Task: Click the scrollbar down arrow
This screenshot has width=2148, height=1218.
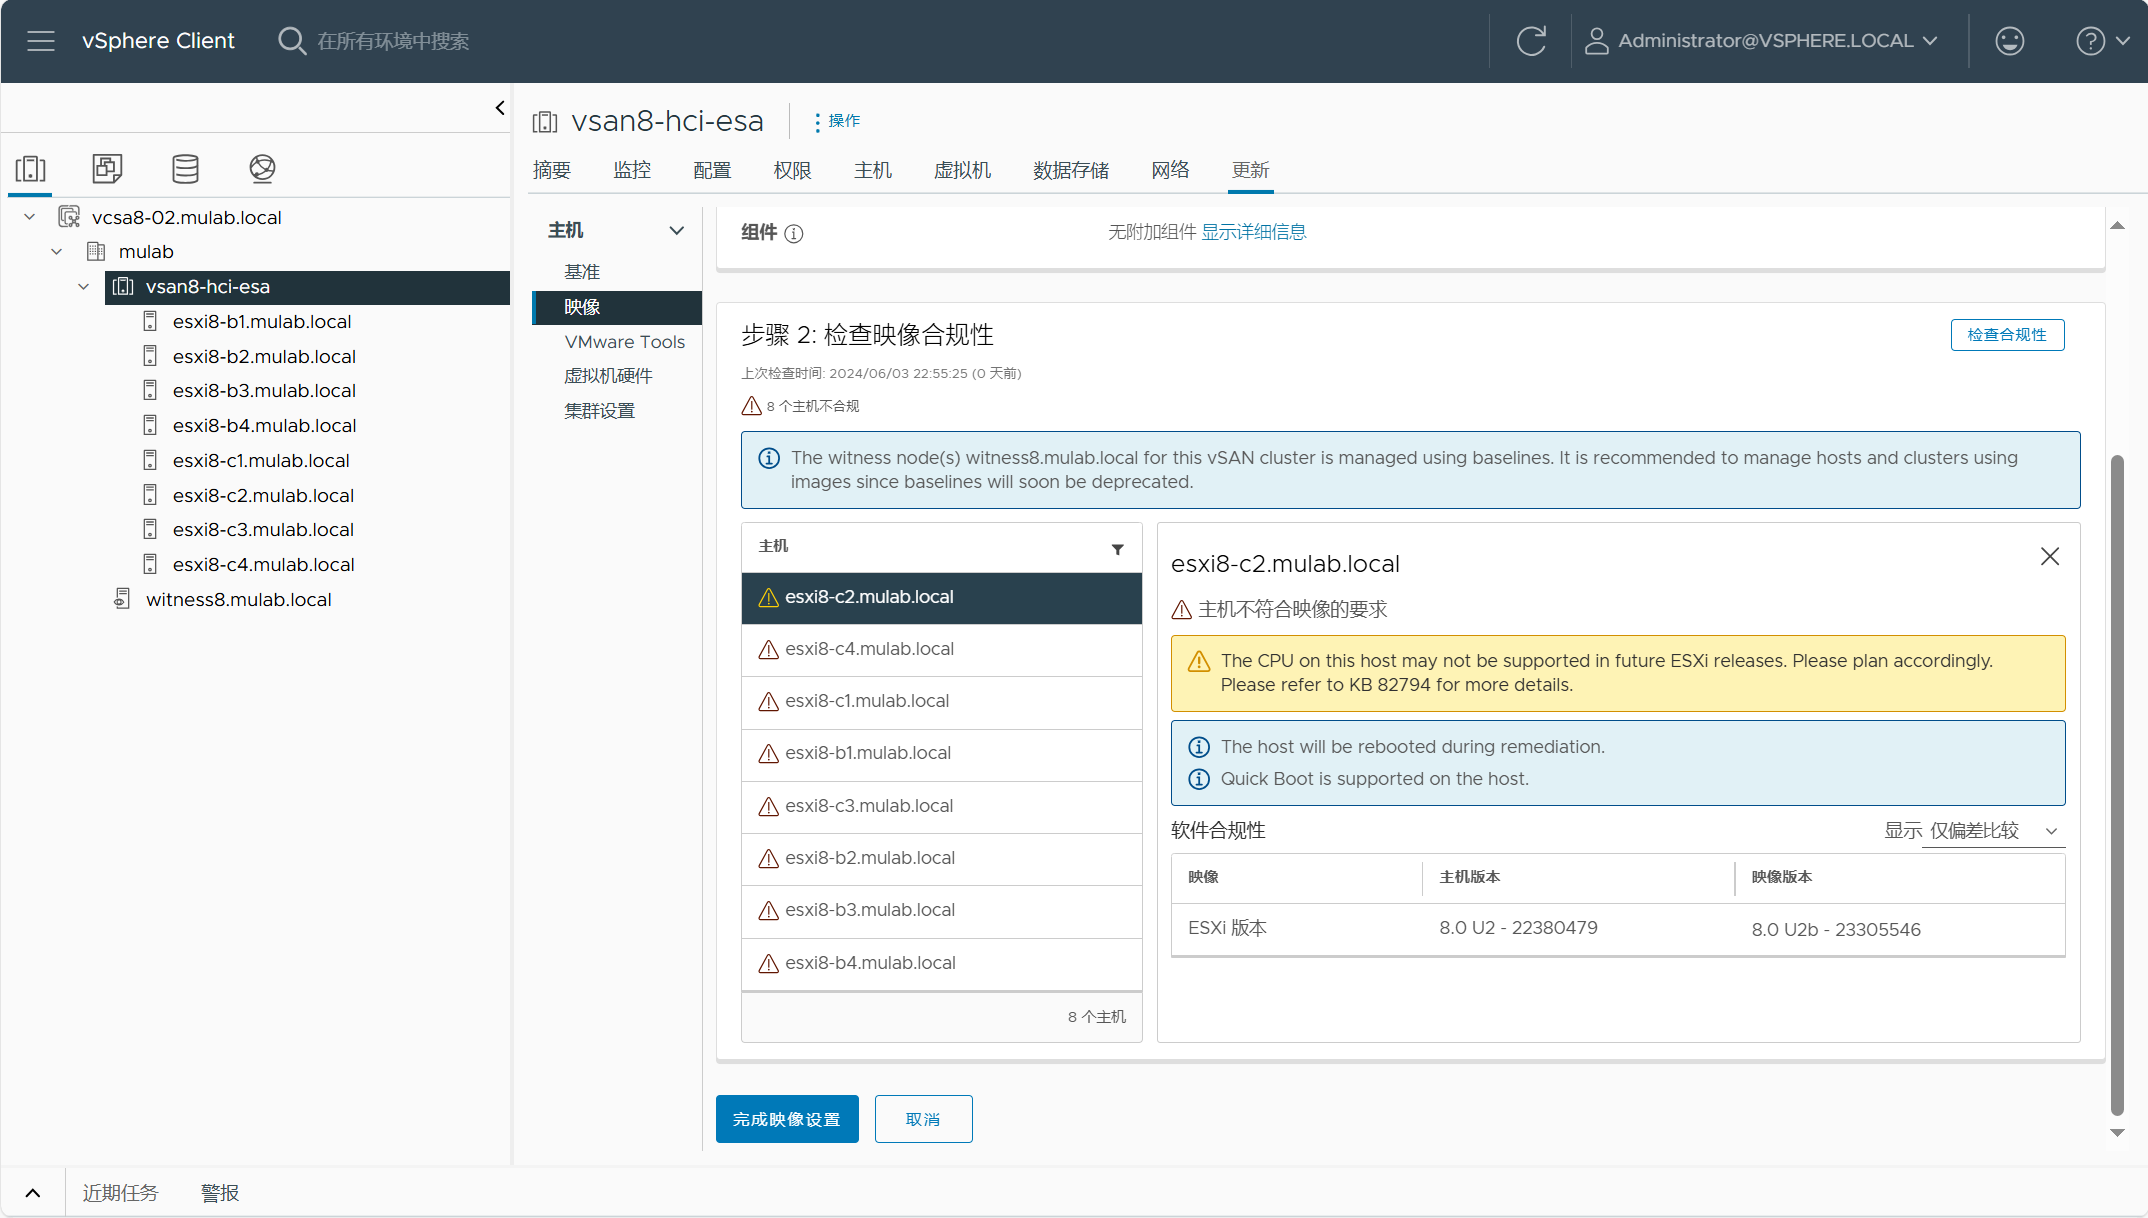Action: (x=2117, y=1133)
